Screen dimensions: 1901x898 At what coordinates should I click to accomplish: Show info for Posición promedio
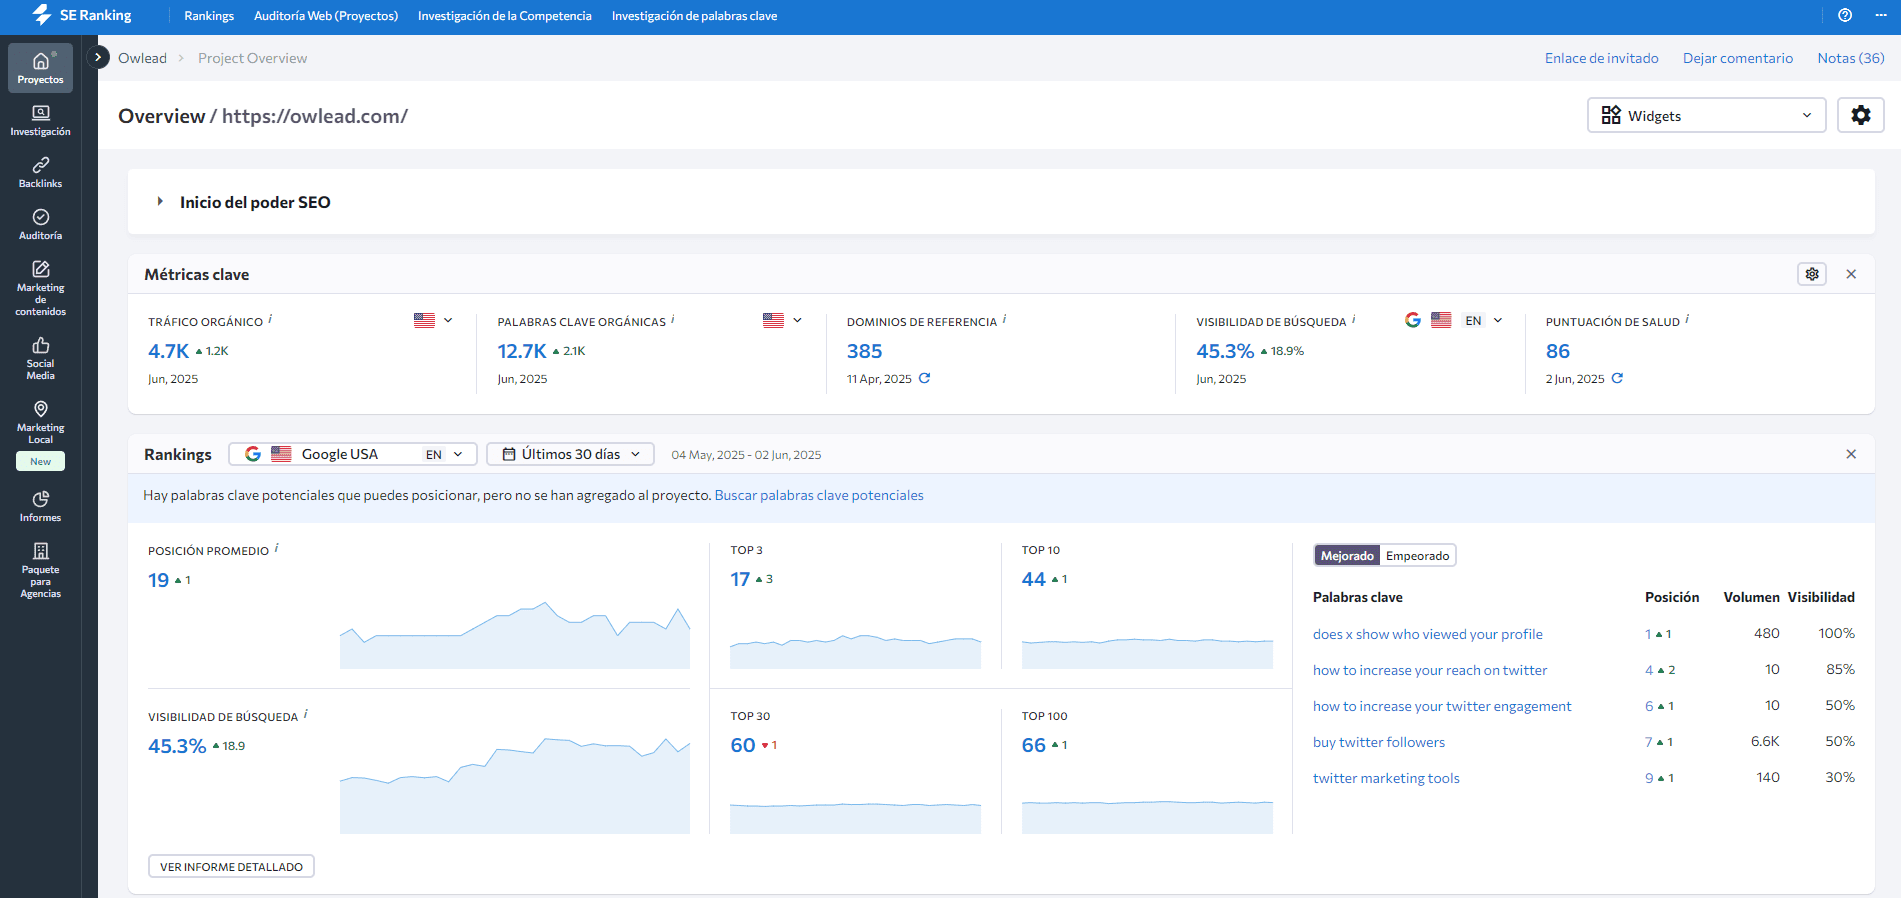[x=276, y=548]
